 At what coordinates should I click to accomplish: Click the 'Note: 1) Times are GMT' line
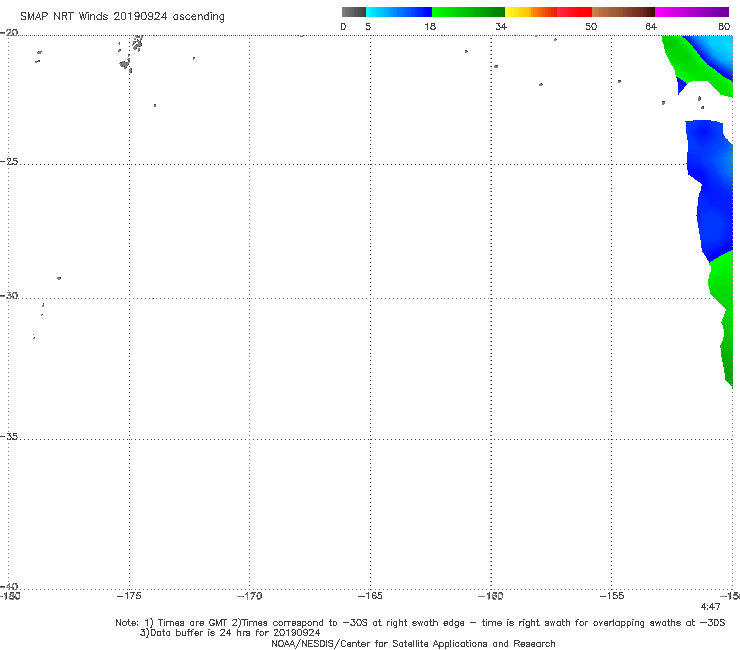click(420, 623)
